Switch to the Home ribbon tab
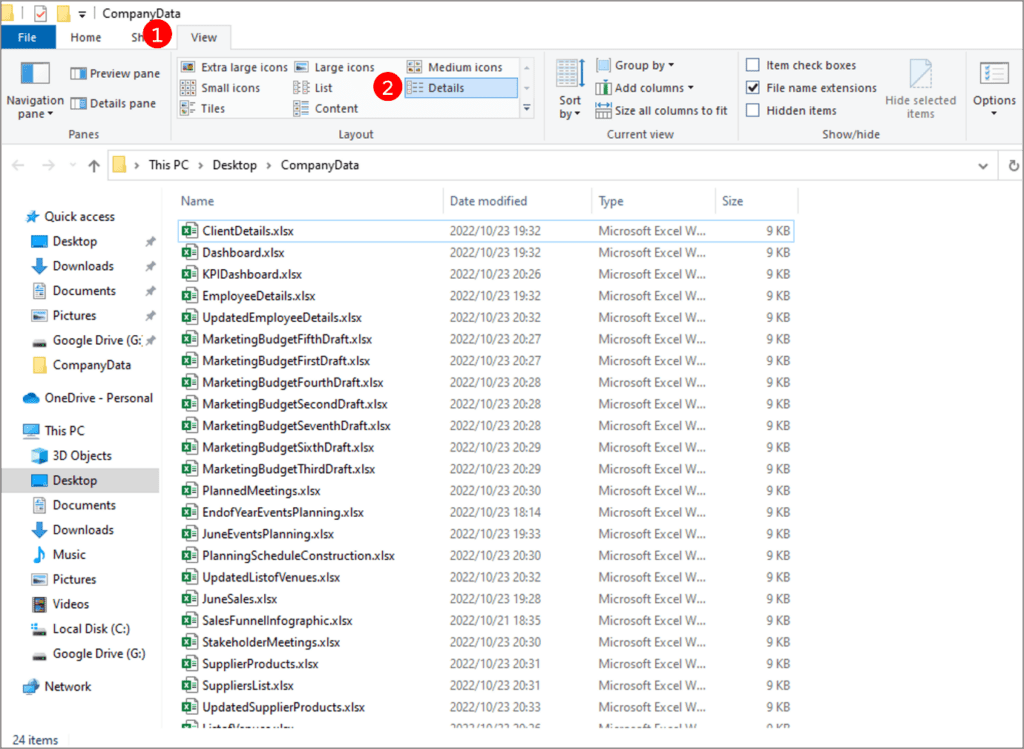The width and height of the screenshot is (1024, 749). [85, 37]
